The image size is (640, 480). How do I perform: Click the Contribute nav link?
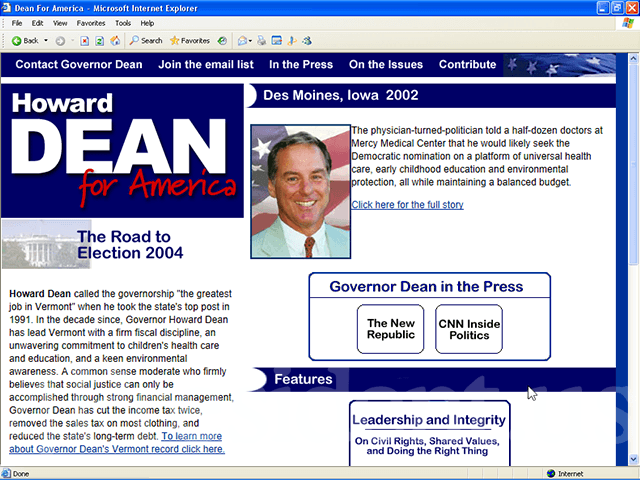coord(467,64)
